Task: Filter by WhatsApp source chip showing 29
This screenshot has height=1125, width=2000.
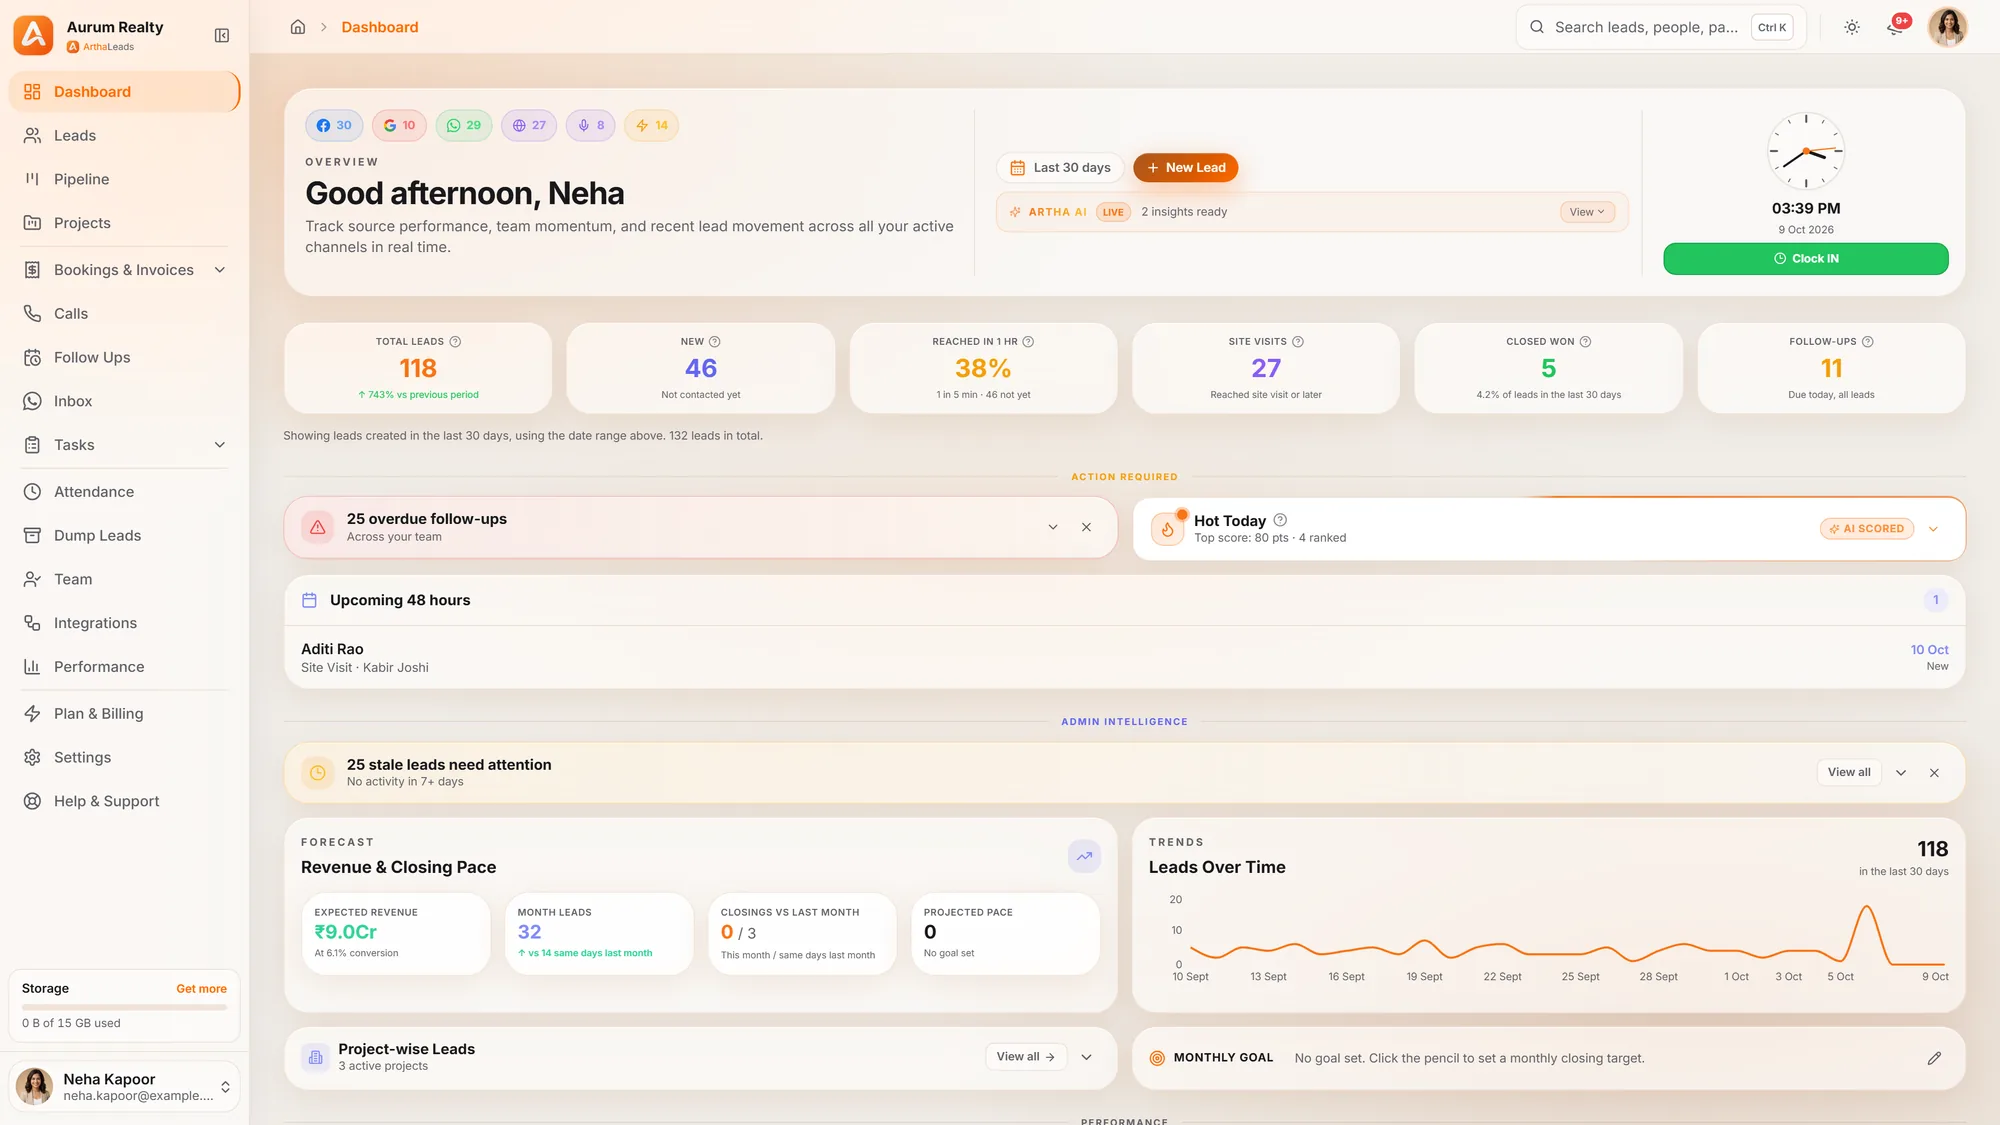Action: pos(464,126)
